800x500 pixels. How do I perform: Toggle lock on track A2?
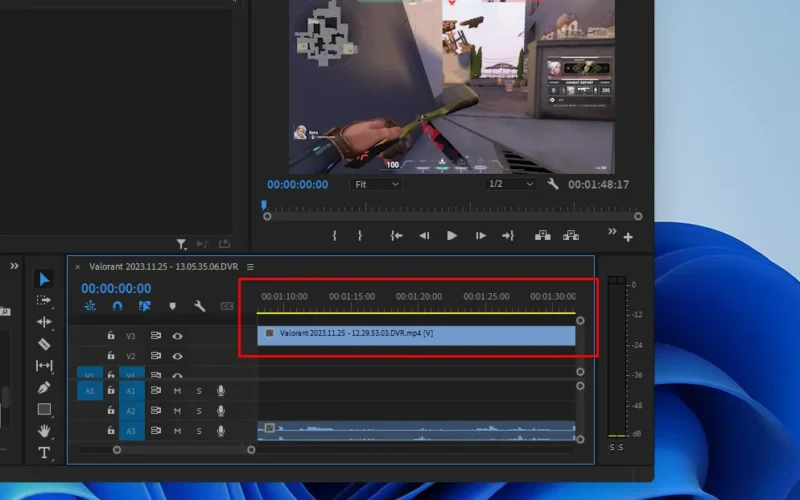coord(111,410)
